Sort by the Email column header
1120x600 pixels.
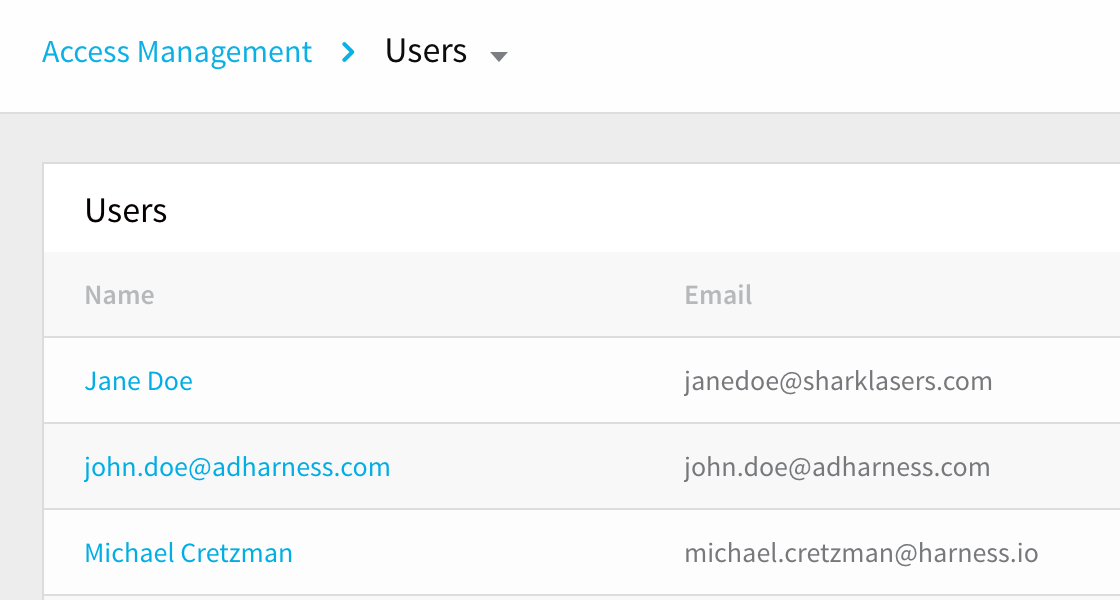(x=718, y=295)
